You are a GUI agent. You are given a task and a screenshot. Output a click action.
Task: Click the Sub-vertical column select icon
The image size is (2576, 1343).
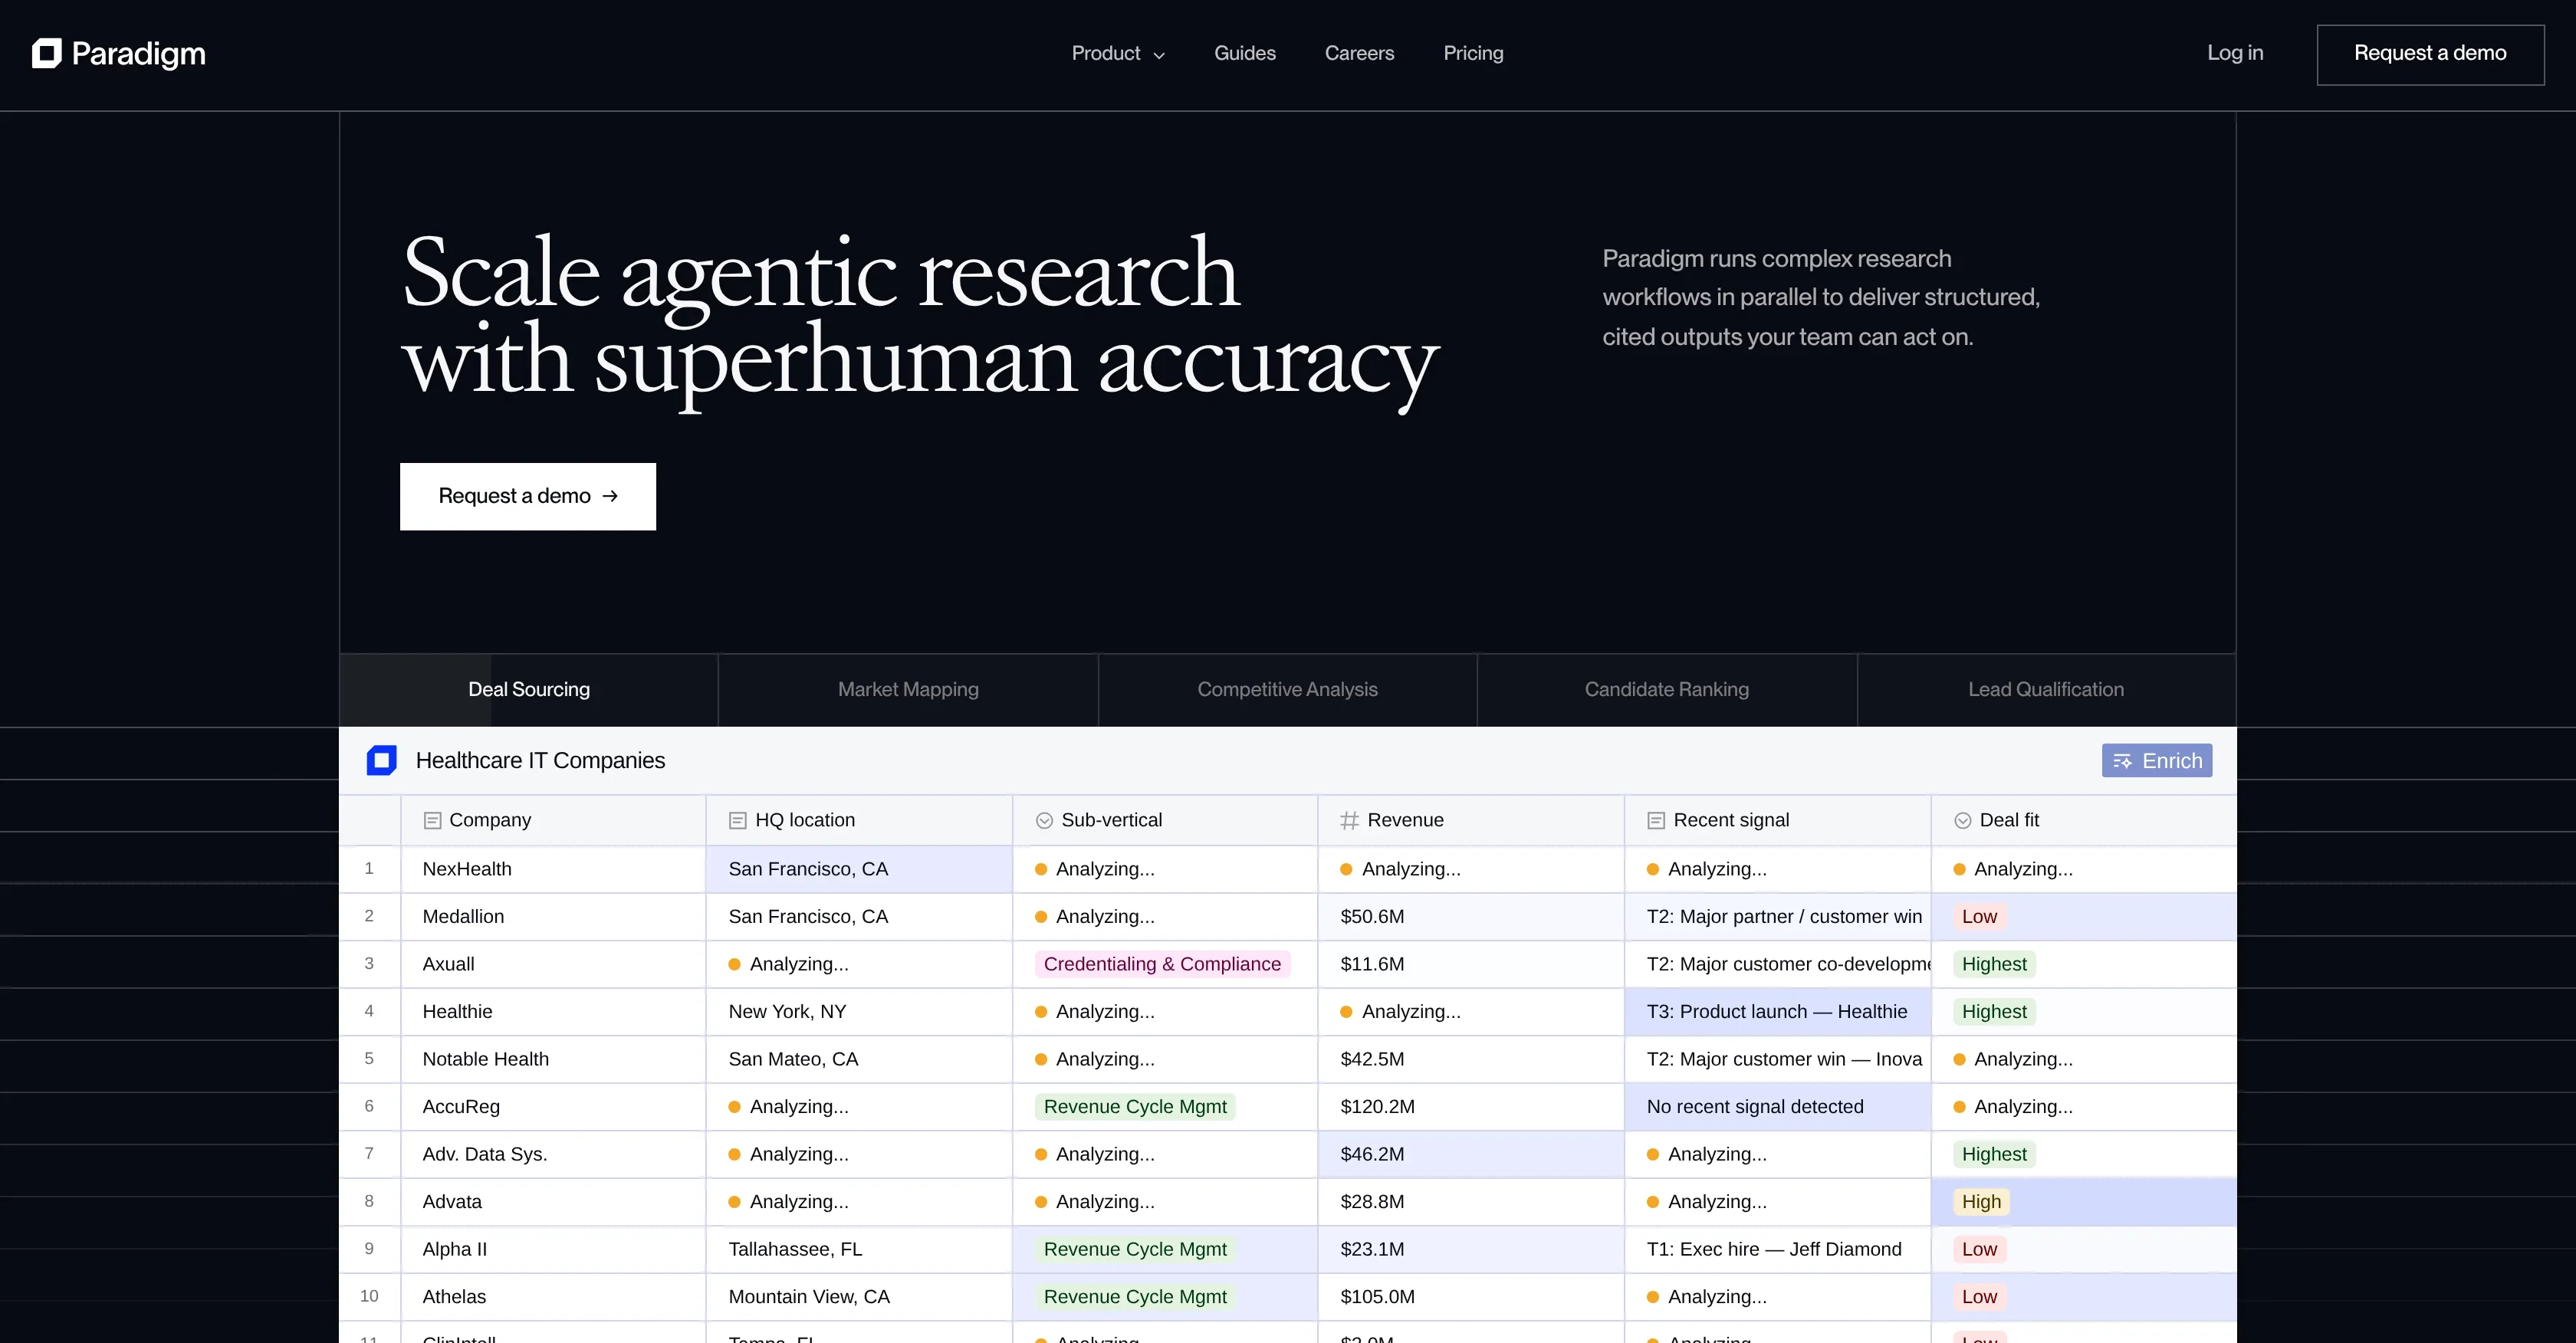click(1044, 820)
